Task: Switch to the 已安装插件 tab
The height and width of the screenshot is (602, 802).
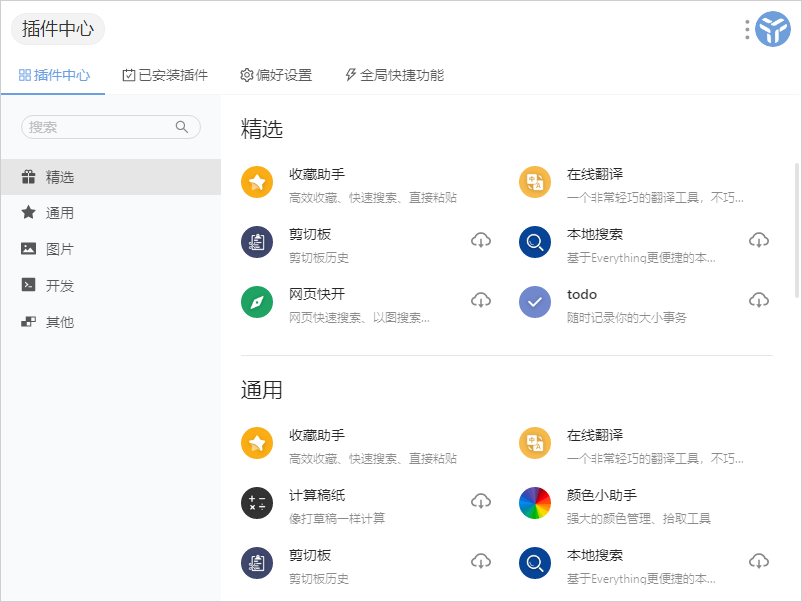Action: [164, 74]
